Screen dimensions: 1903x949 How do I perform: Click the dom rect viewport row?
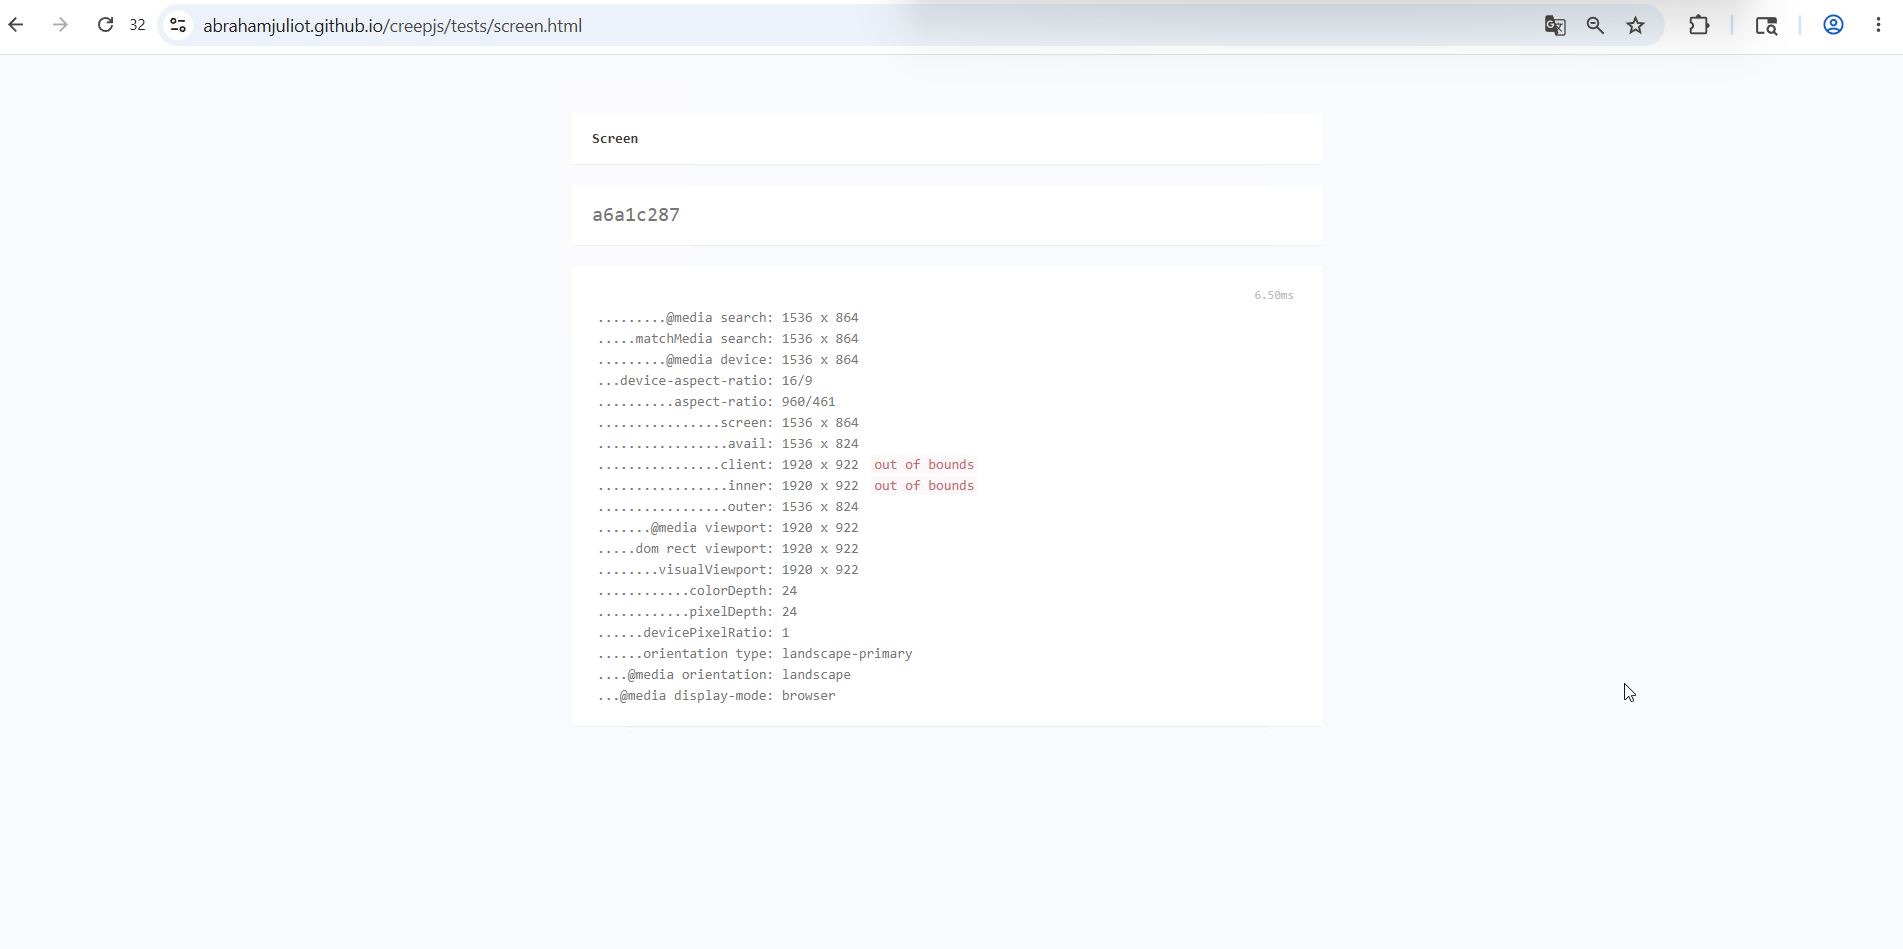coord(728,549)
